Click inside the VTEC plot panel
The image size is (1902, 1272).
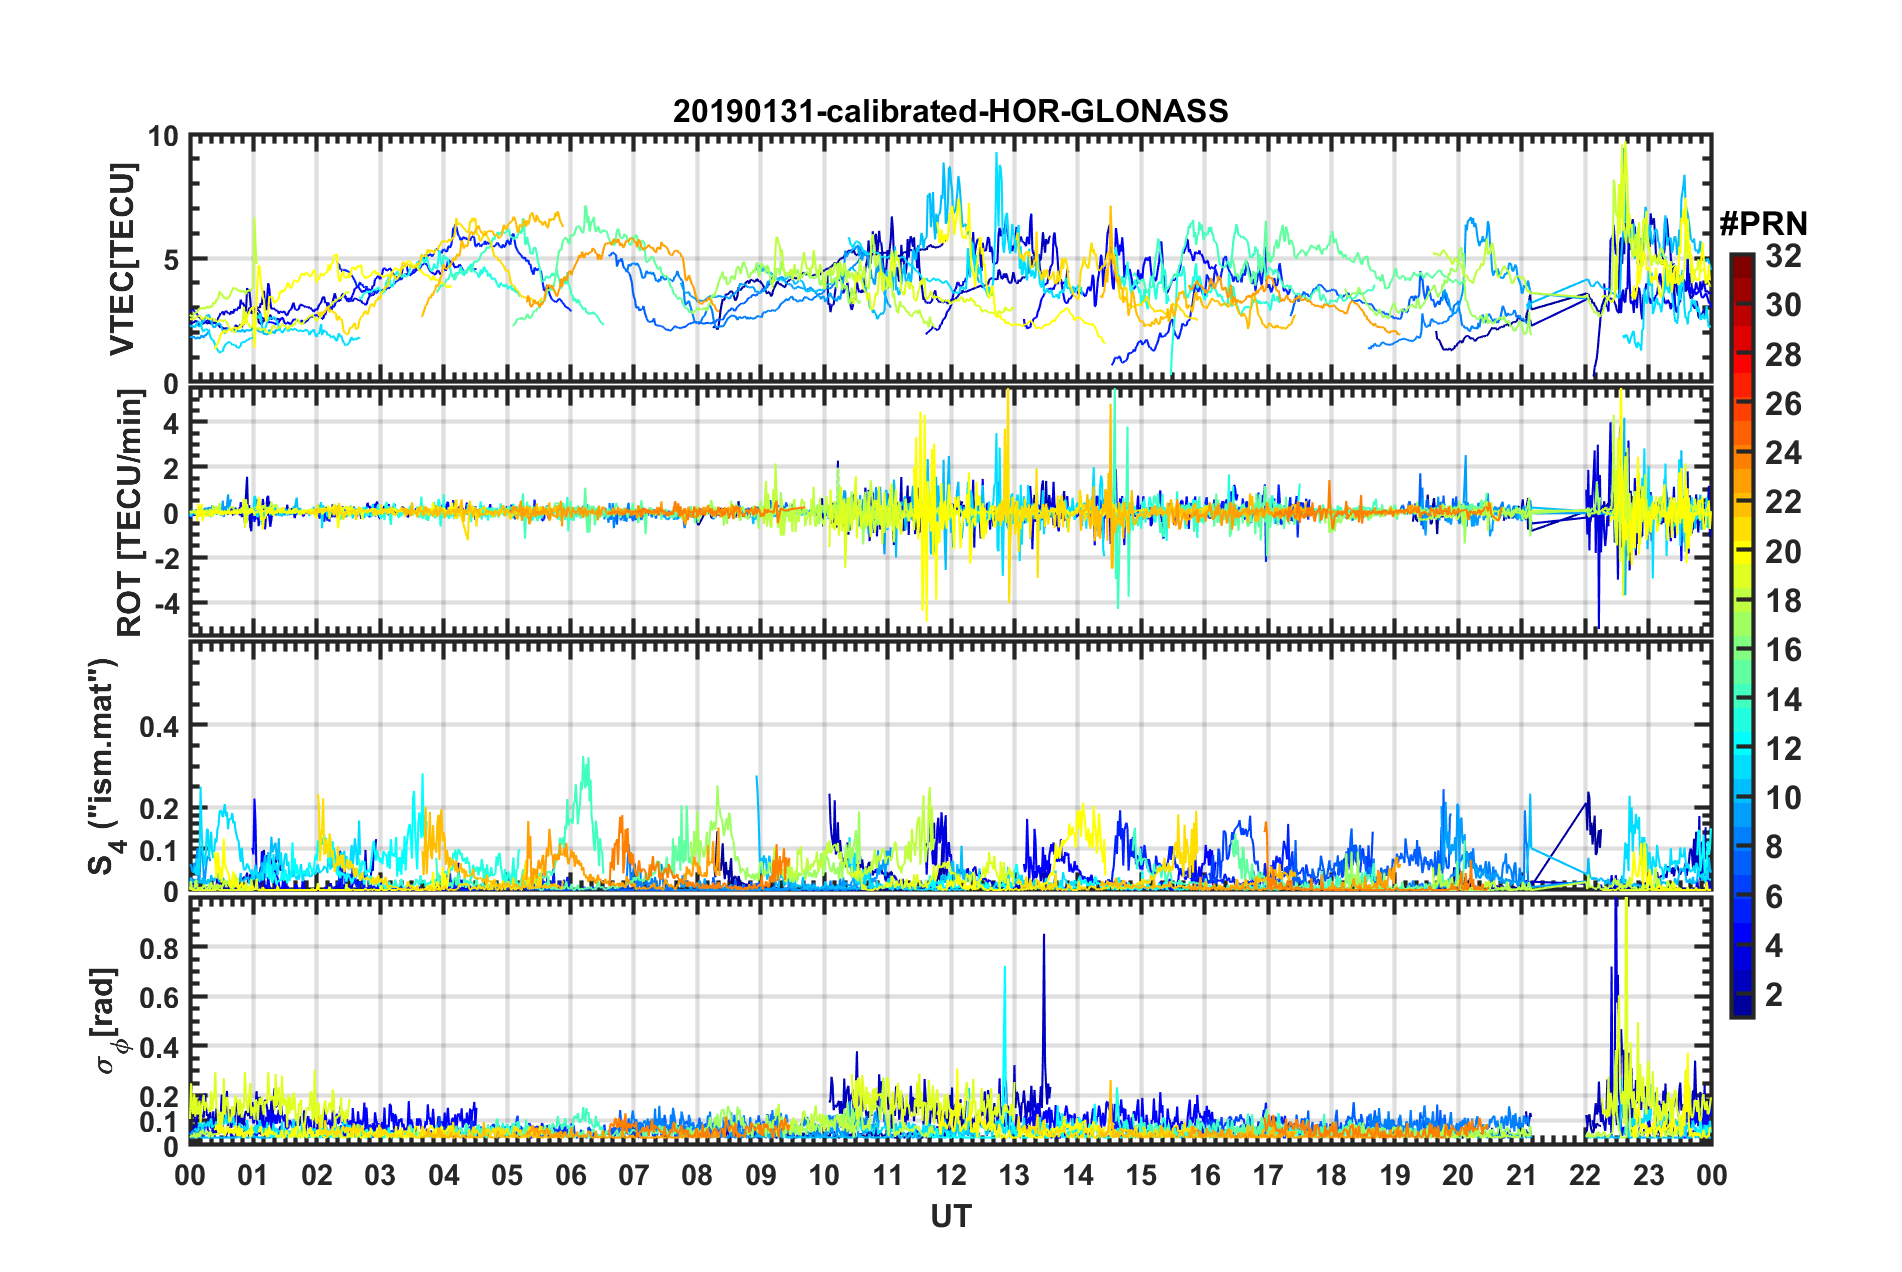click(950, 258)
